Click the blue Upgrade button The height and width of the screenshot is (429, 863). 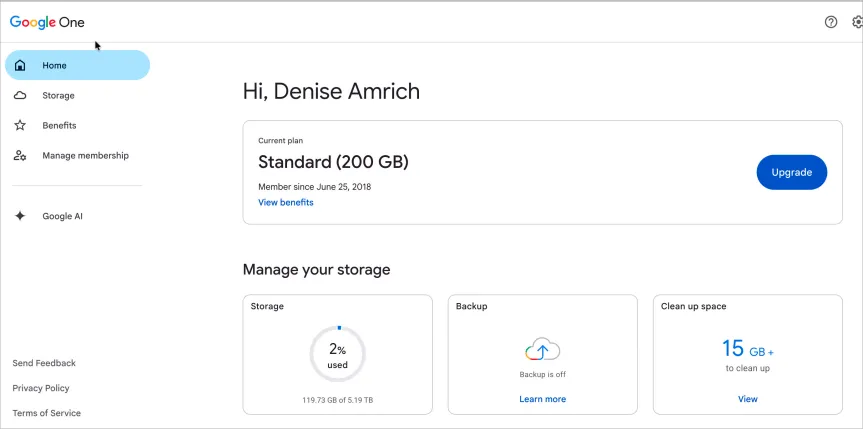pyautogui.click(x=791, y=172)
